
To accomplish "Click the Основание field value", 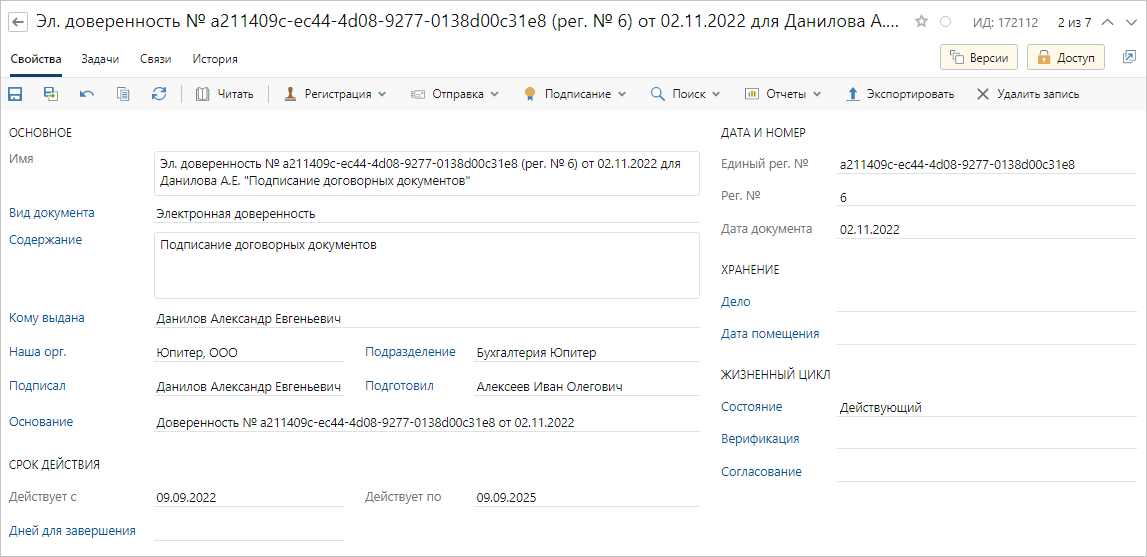I will click(426, 422).
